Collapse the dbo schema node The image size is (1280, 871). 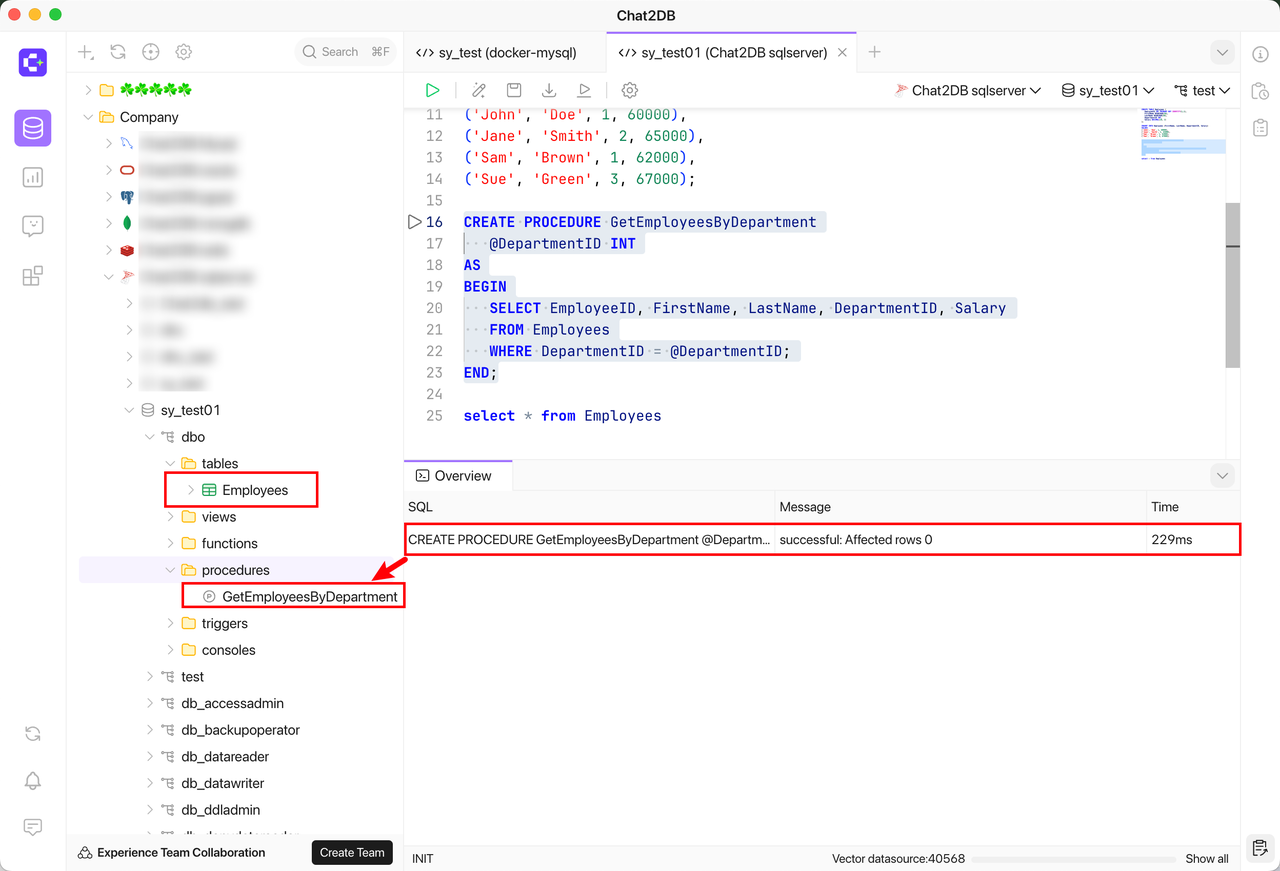(x=150, y=437)
